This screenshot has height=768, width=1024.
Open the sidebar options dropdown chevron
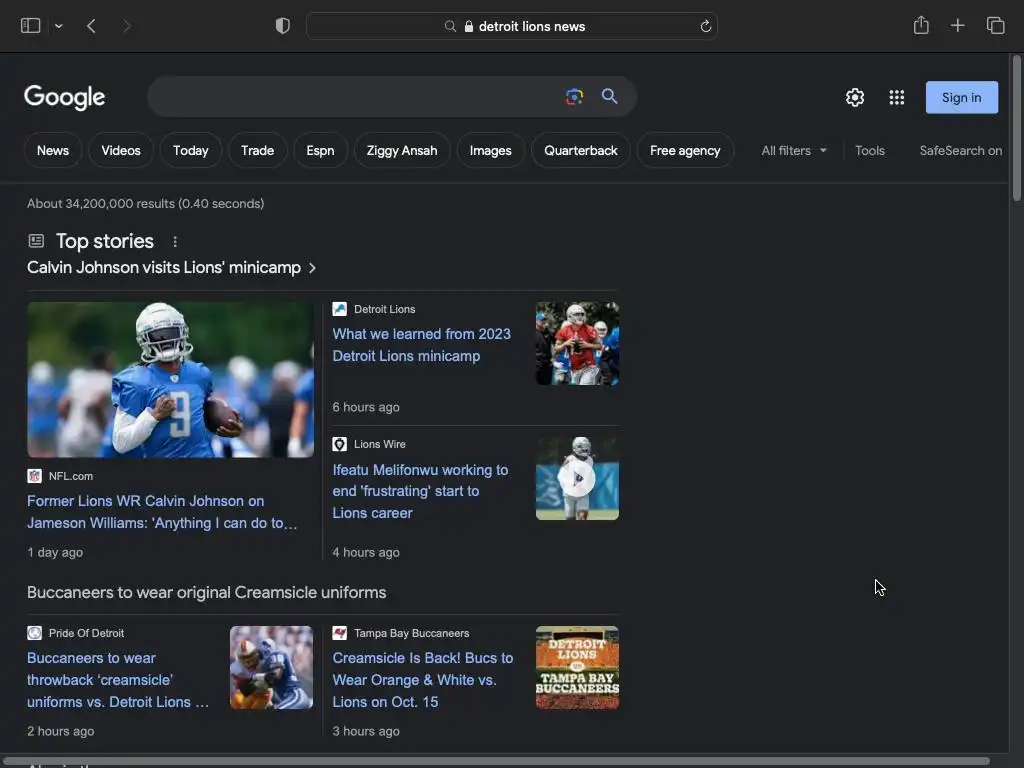click(59, 26)
